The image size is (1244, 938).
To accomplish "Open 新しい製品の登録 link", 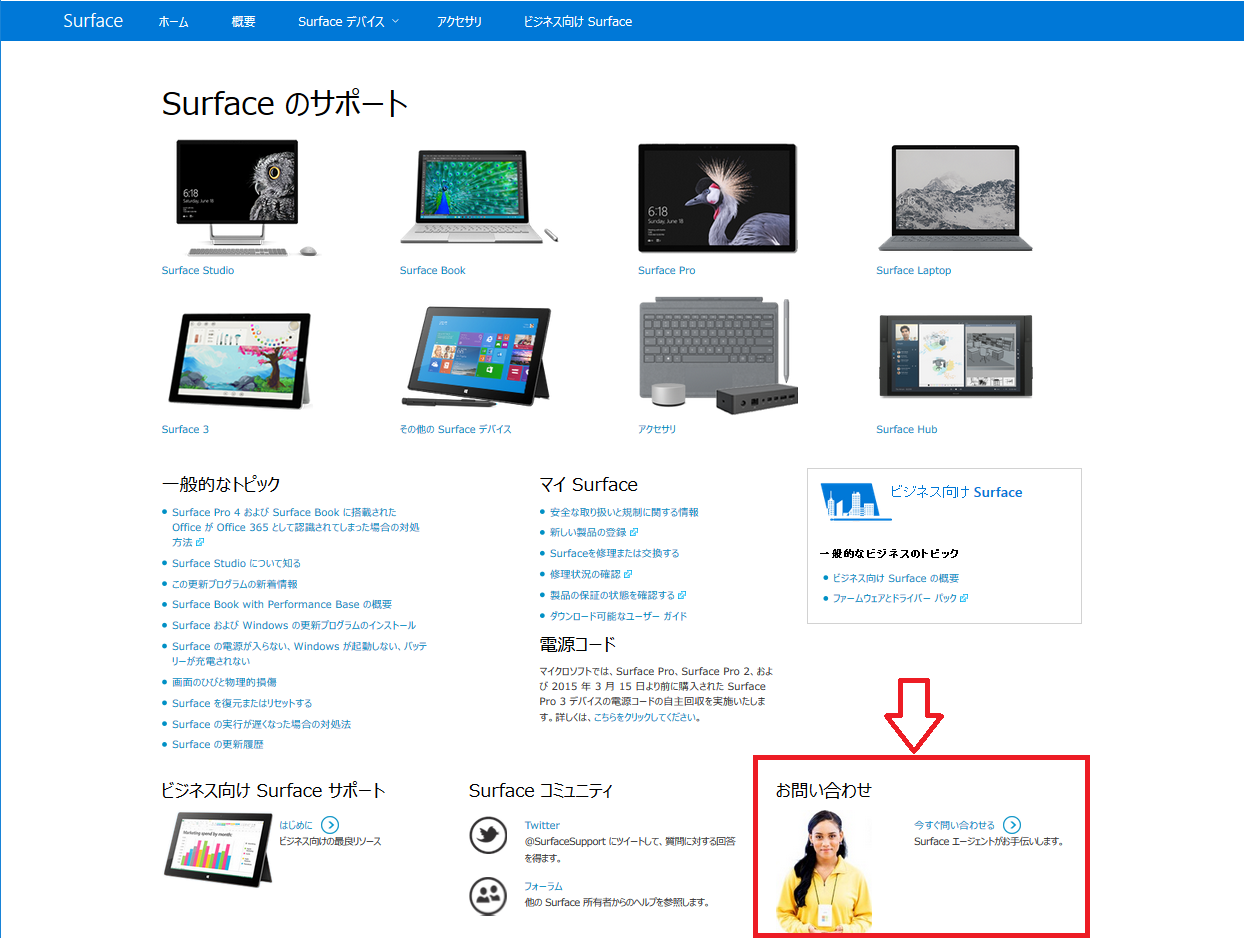I will point(594,532).
